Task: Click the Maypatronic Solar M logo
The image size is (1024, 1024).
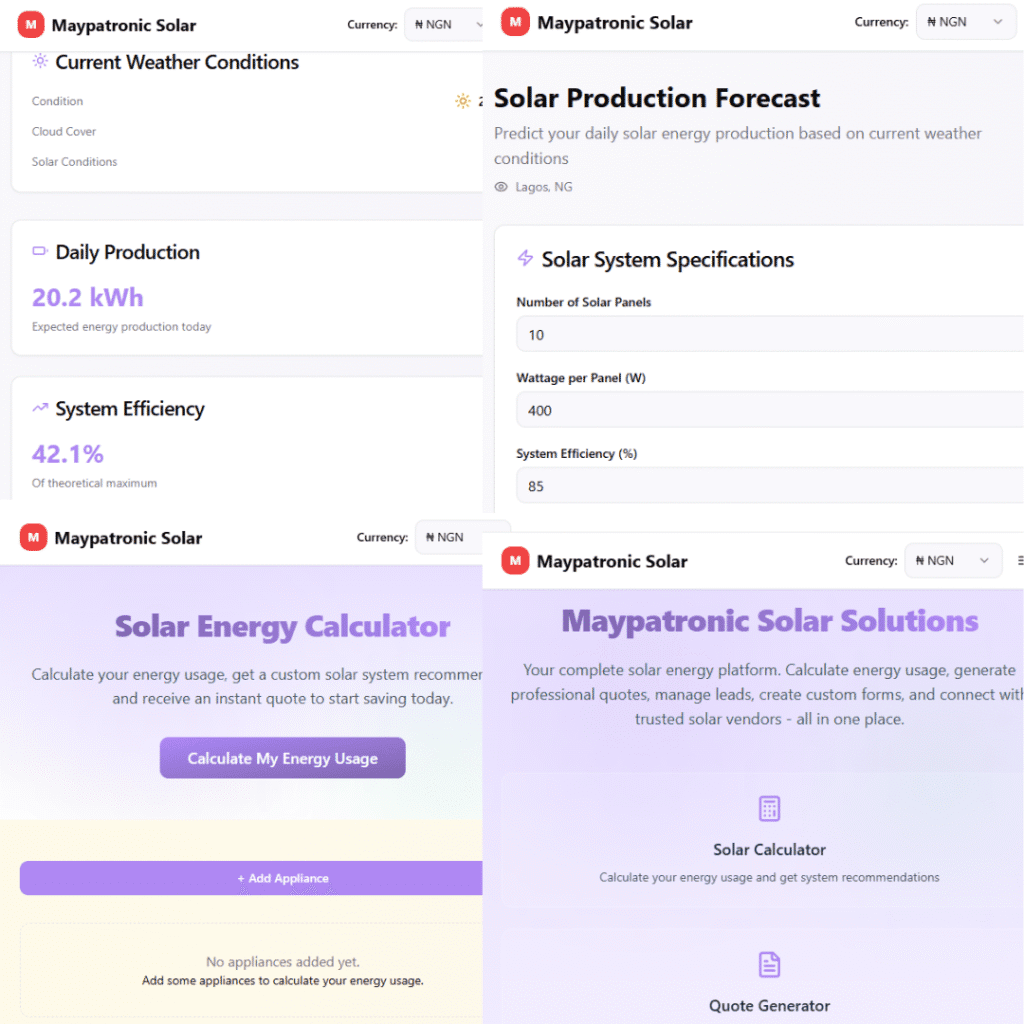Action: pos(31,22)
